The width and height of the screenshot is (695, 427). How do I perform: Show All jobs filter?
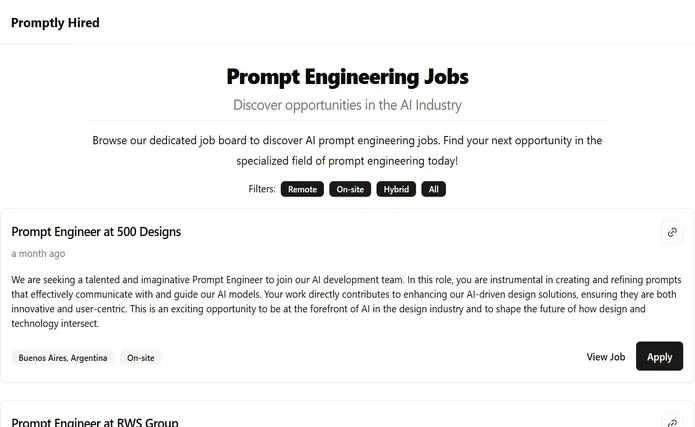[433, 189]
